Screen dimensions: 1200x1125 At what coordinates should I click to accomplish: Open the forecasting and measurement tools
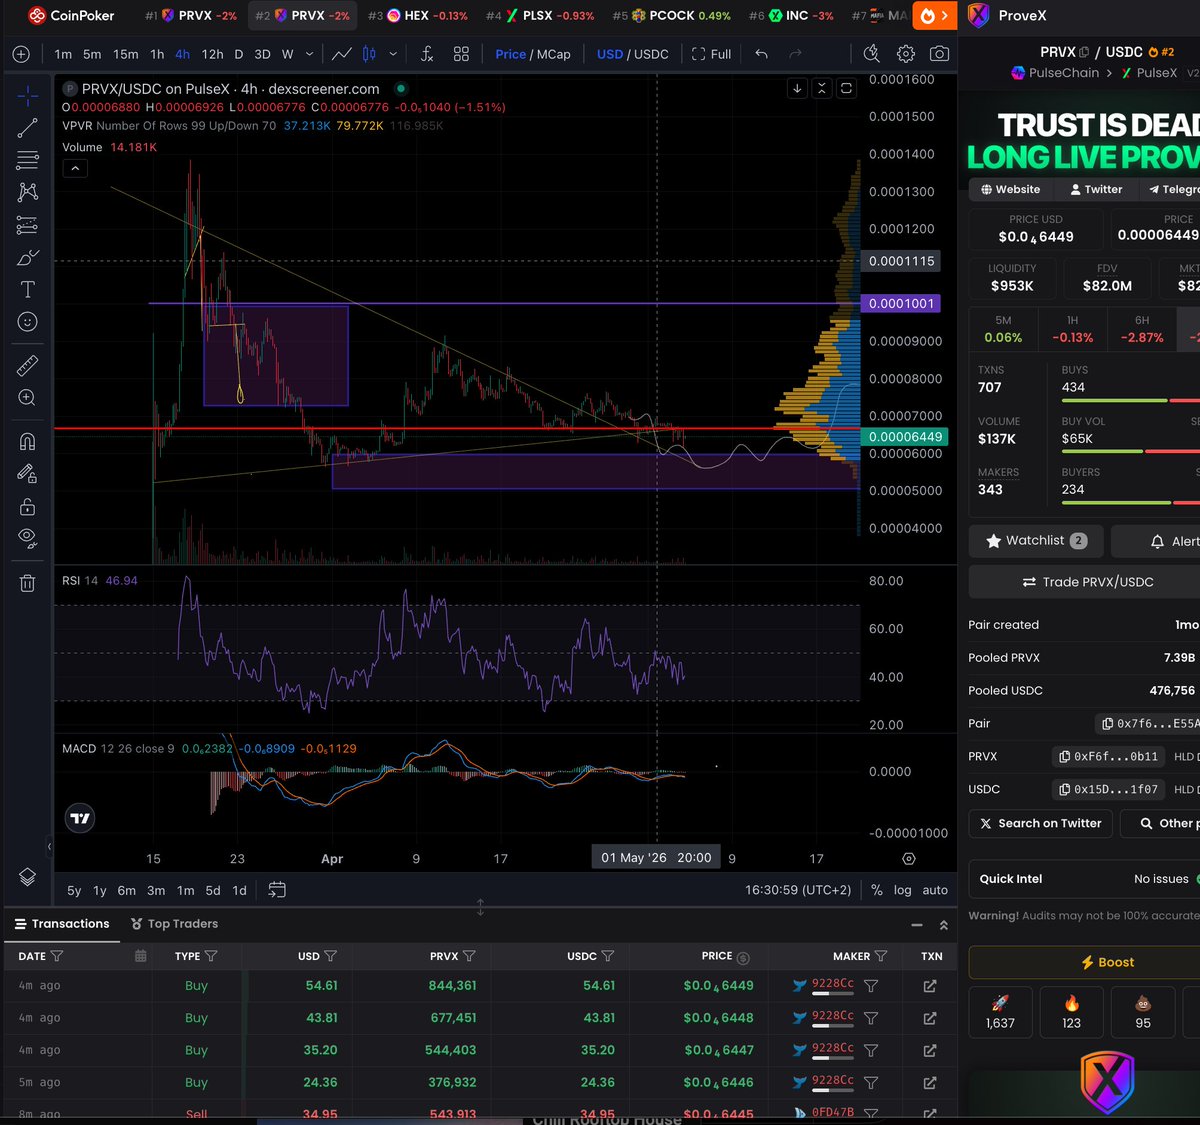[x=27, y=224]
